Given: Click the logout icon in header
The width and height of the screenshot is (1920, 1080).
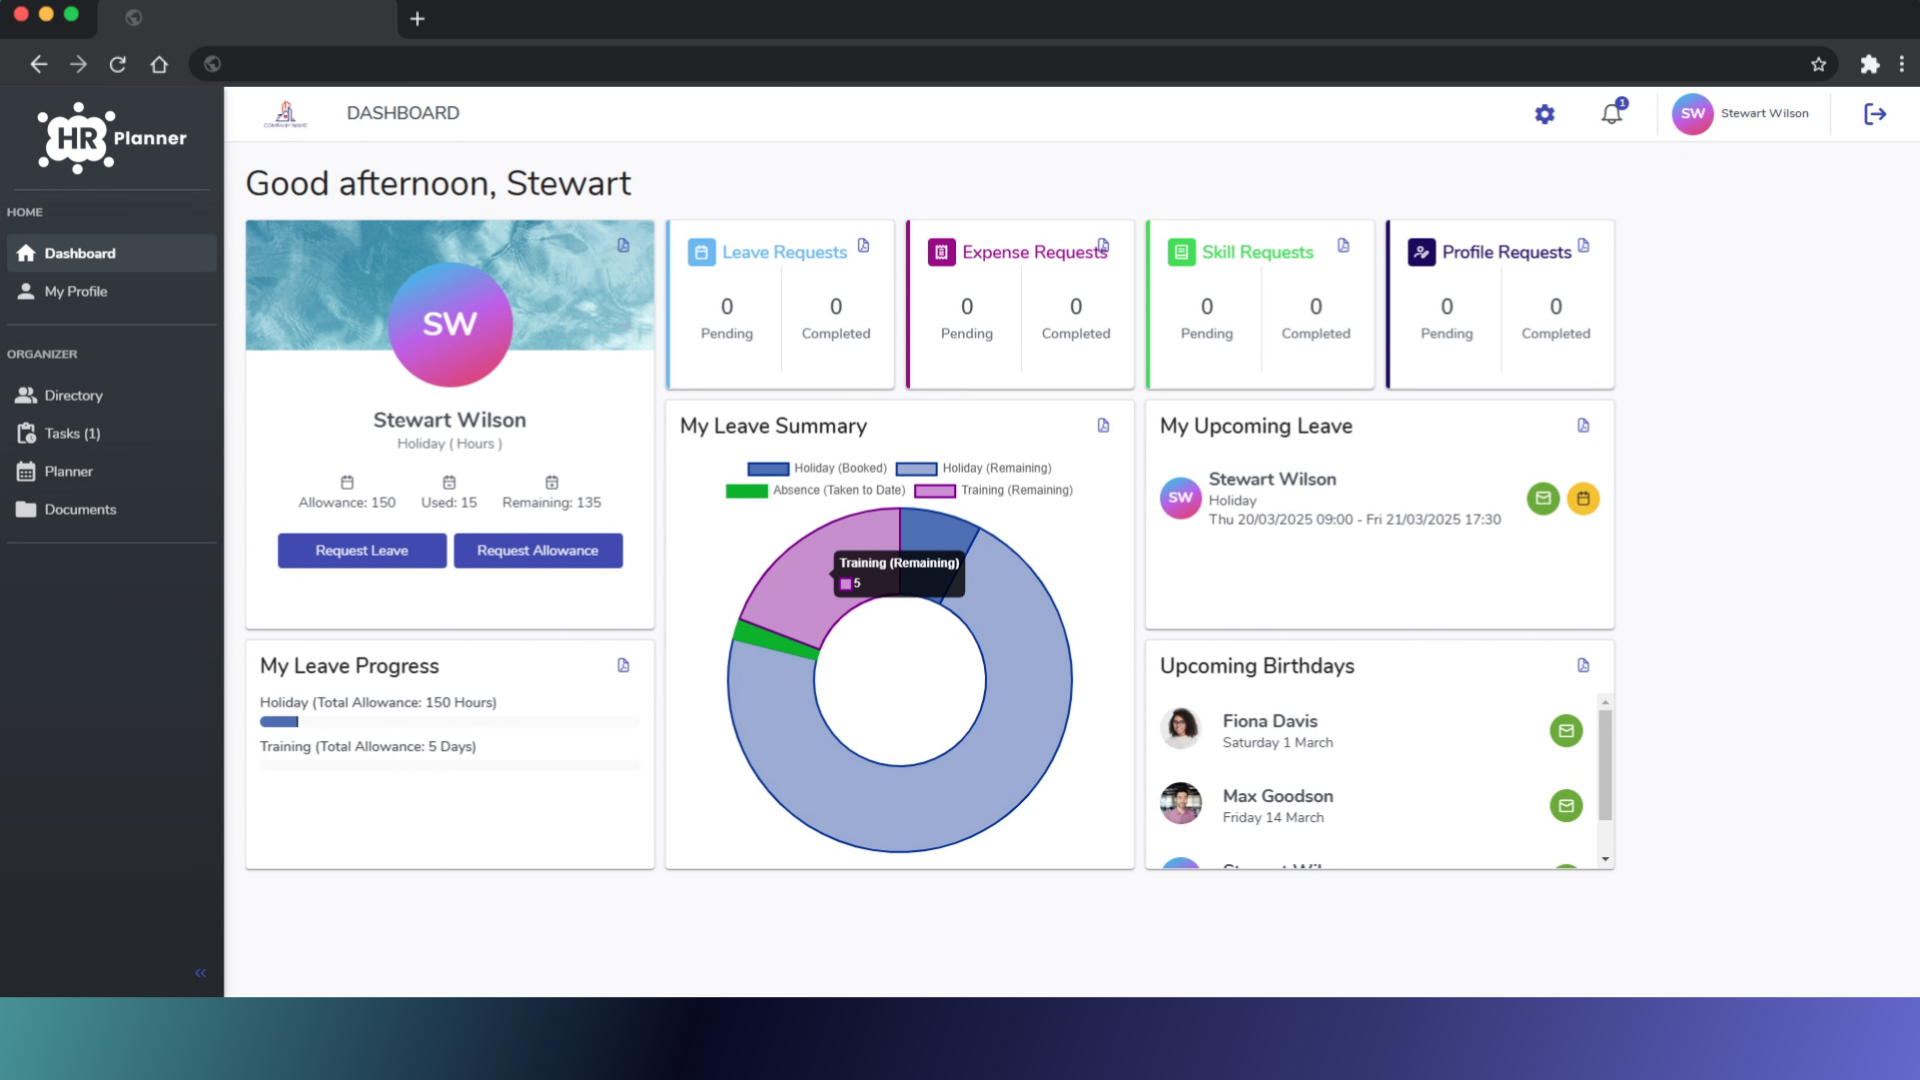Looking at the screenshot, I should point(1875,114).
